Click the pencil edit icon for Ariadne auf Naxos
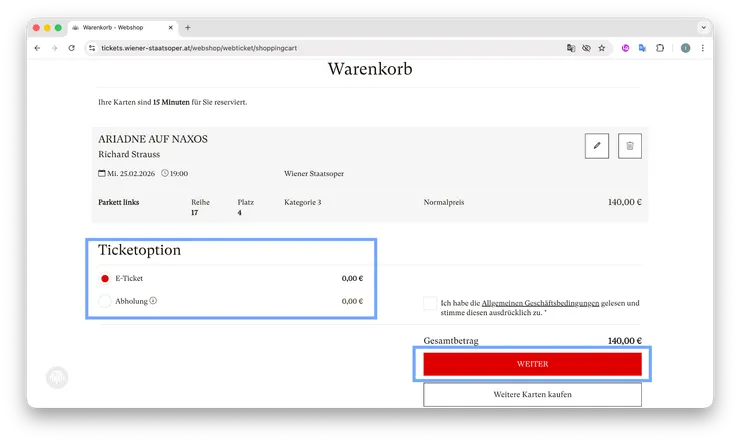740x443 pixels. (x=597, y=146)
